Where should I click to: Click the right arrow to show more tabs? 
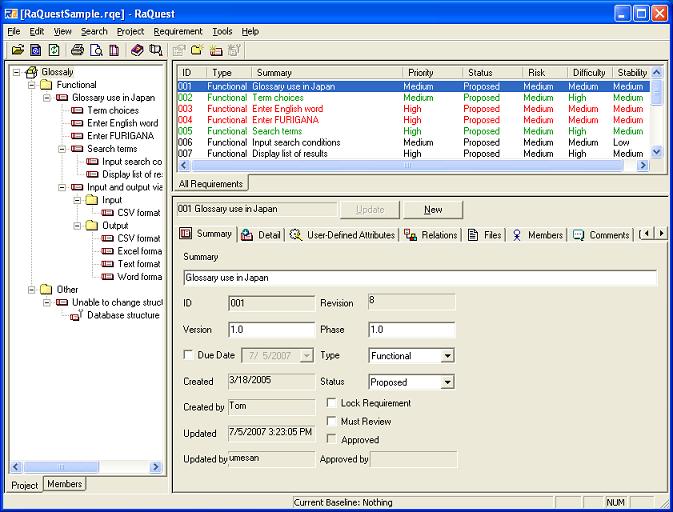(661, 233)
